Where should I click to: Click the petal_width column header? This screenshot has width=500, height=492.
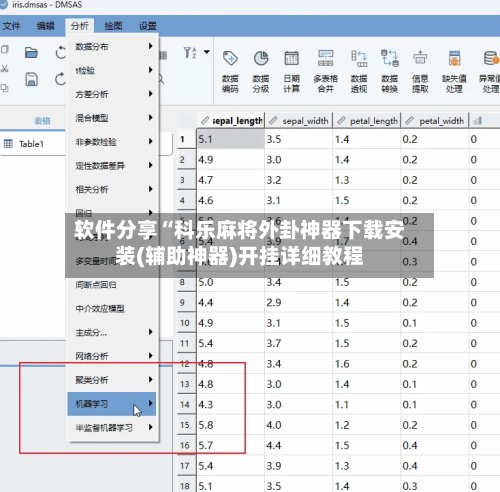pos(435,121)
